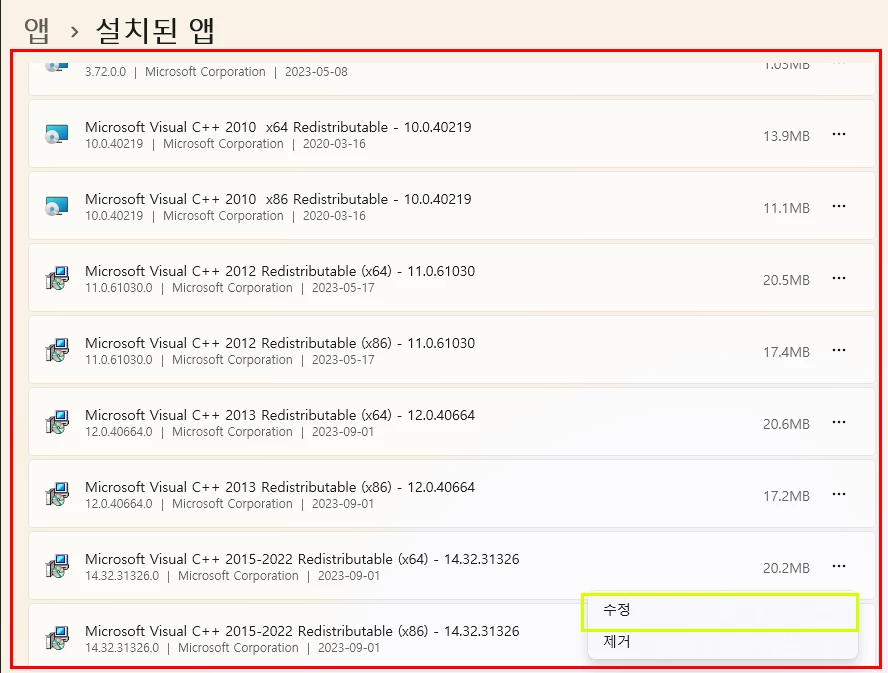Click the Visual C++ 2015-2022 (x64) installer icon
The height and width of the screenshot is (673, 888).
pos(57,566)
